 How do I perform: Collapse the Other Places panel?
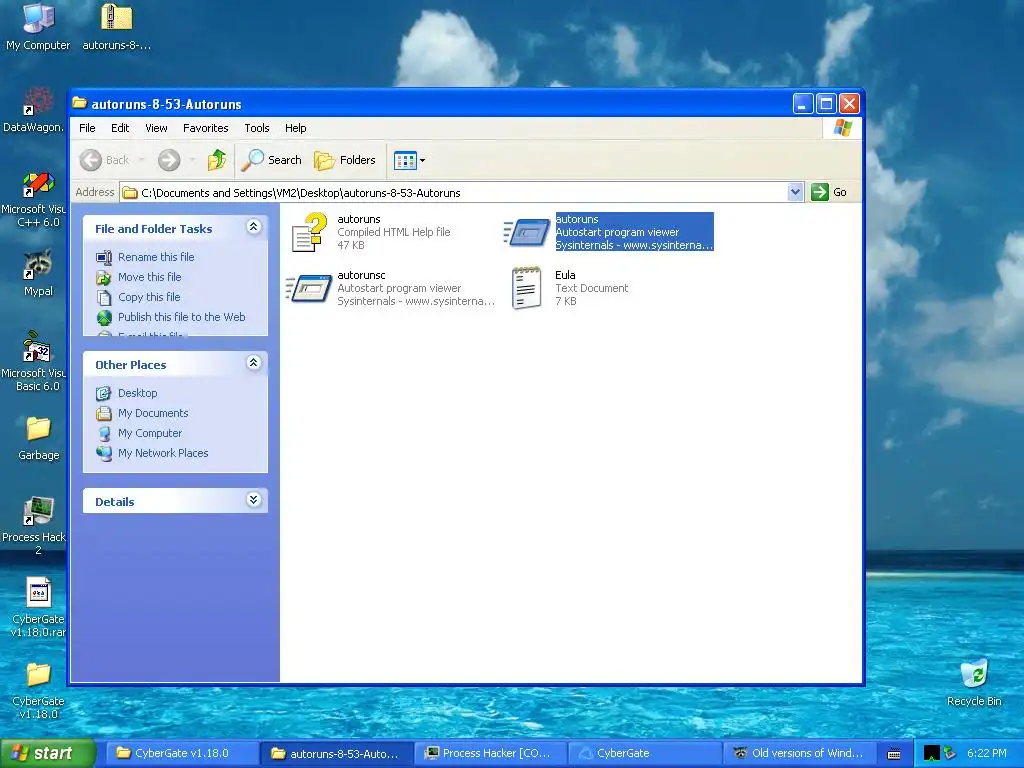point(253,362)
